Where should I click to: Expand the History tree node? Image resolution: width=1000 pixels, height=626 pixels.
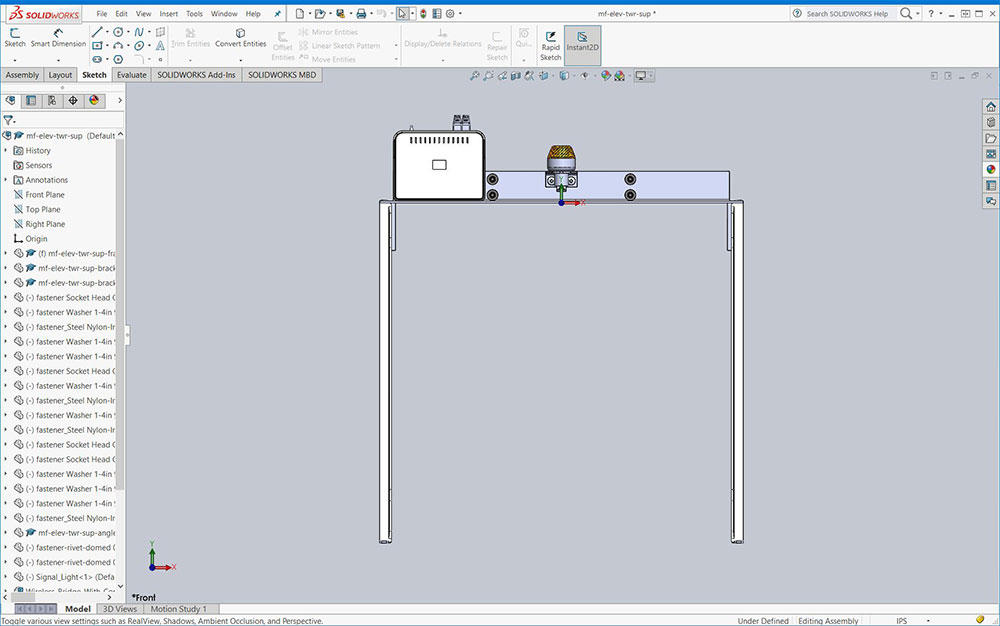click(x=6, y=151)
